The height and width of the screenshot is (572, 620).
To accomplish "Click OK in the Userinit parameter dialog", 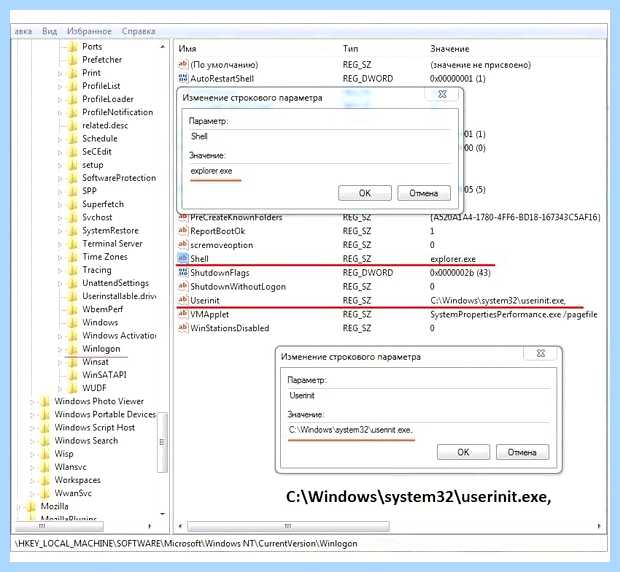I will pyautogui.click(x=463, y=452).
